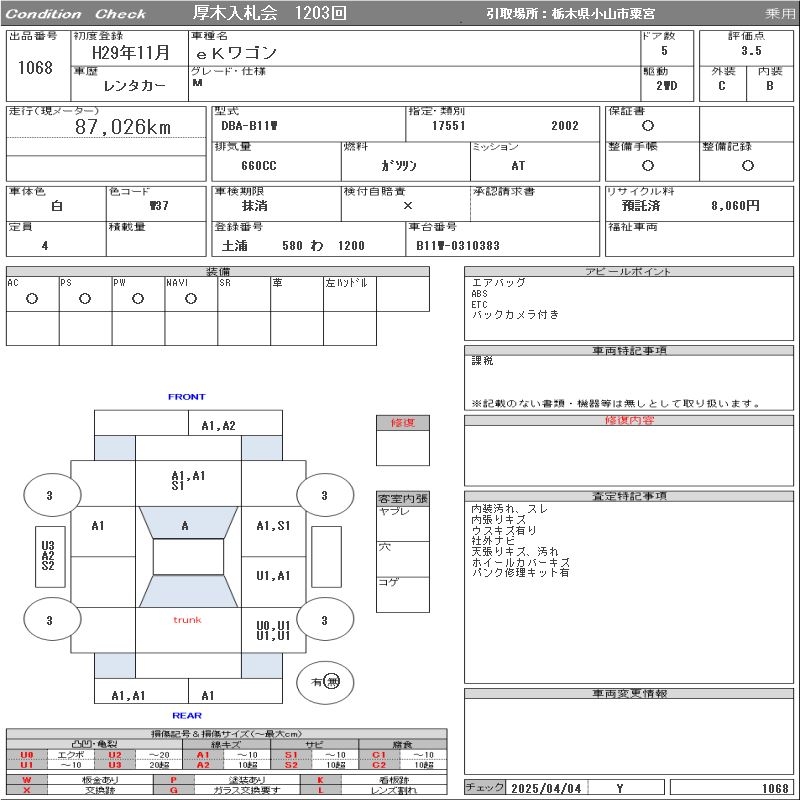Select color code W37

(159, 206)
